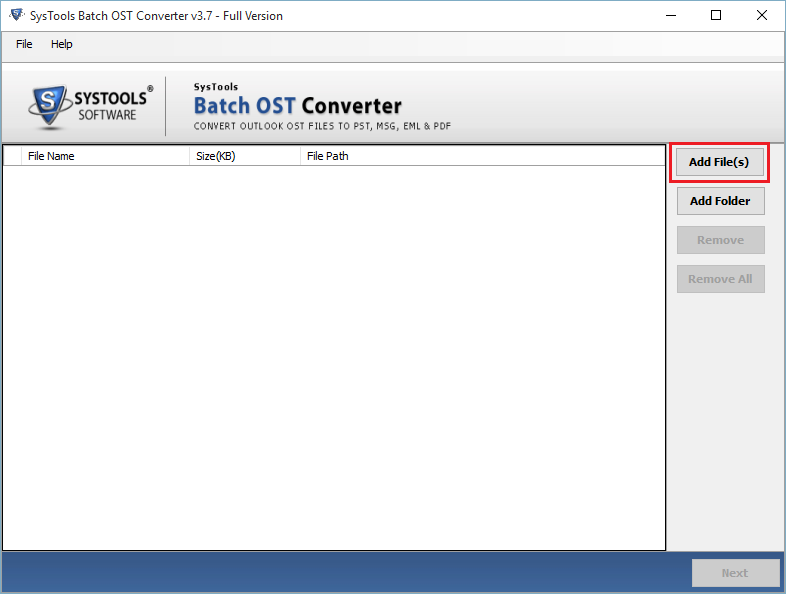The width and height of the screenshot is (786, 594).
Task: Click the title bar app icon
Action: [17, 15]
